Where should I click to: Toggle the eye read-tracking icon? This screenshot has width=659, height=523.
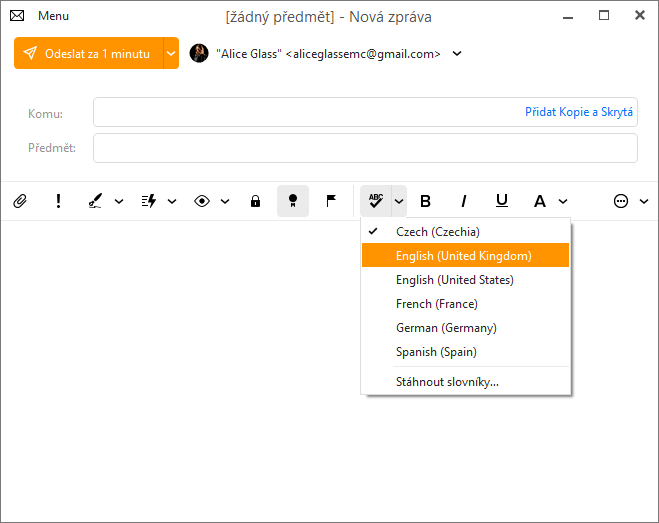click(202, 201)
